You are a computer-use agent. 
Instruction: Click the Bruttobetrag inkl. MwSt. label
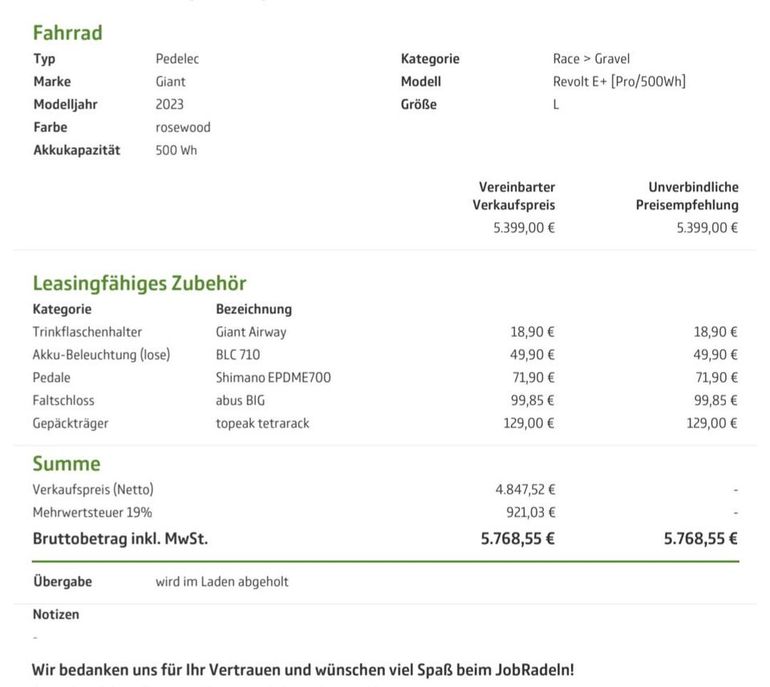coord(120,539)
